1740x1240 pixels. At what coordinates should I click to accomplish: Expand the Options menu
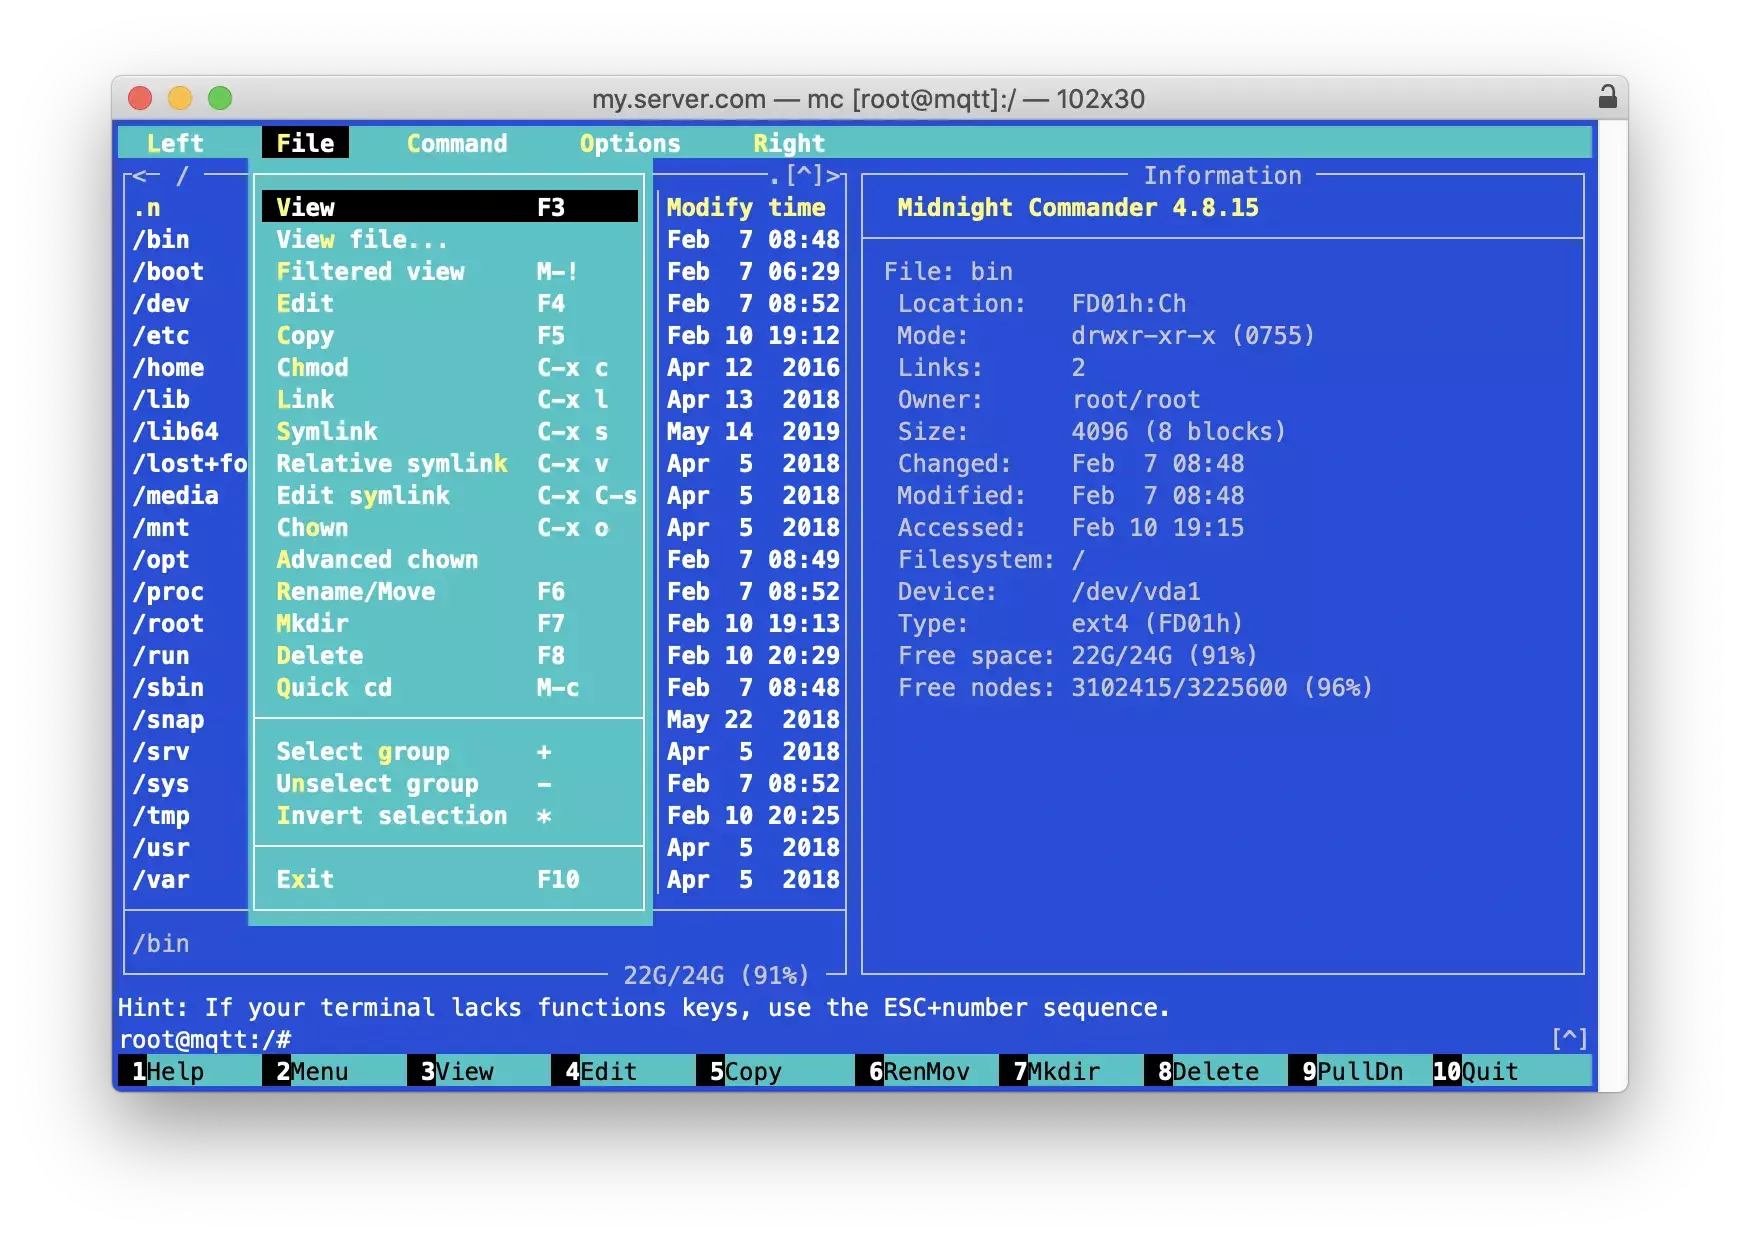click(629, 143)
